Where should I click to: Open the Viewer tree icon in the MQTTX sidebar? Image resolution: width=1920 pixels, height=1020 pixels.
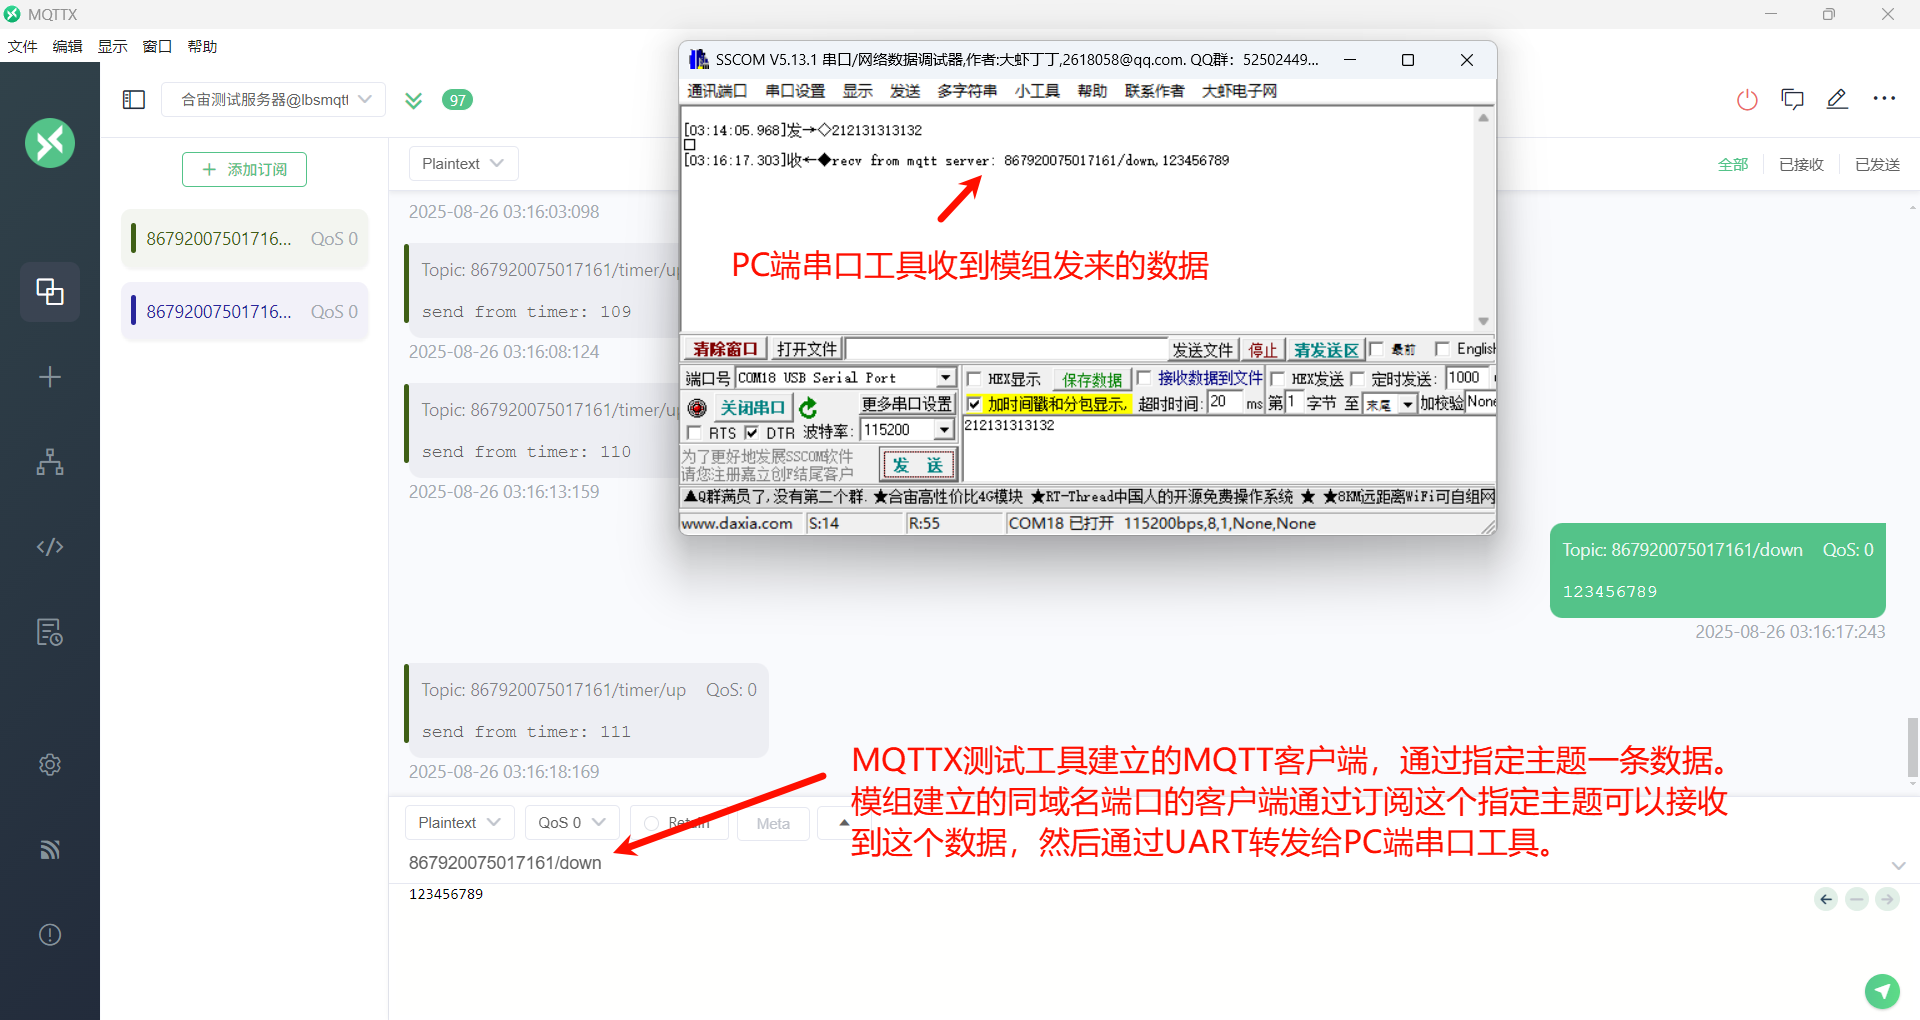point(50,462)
